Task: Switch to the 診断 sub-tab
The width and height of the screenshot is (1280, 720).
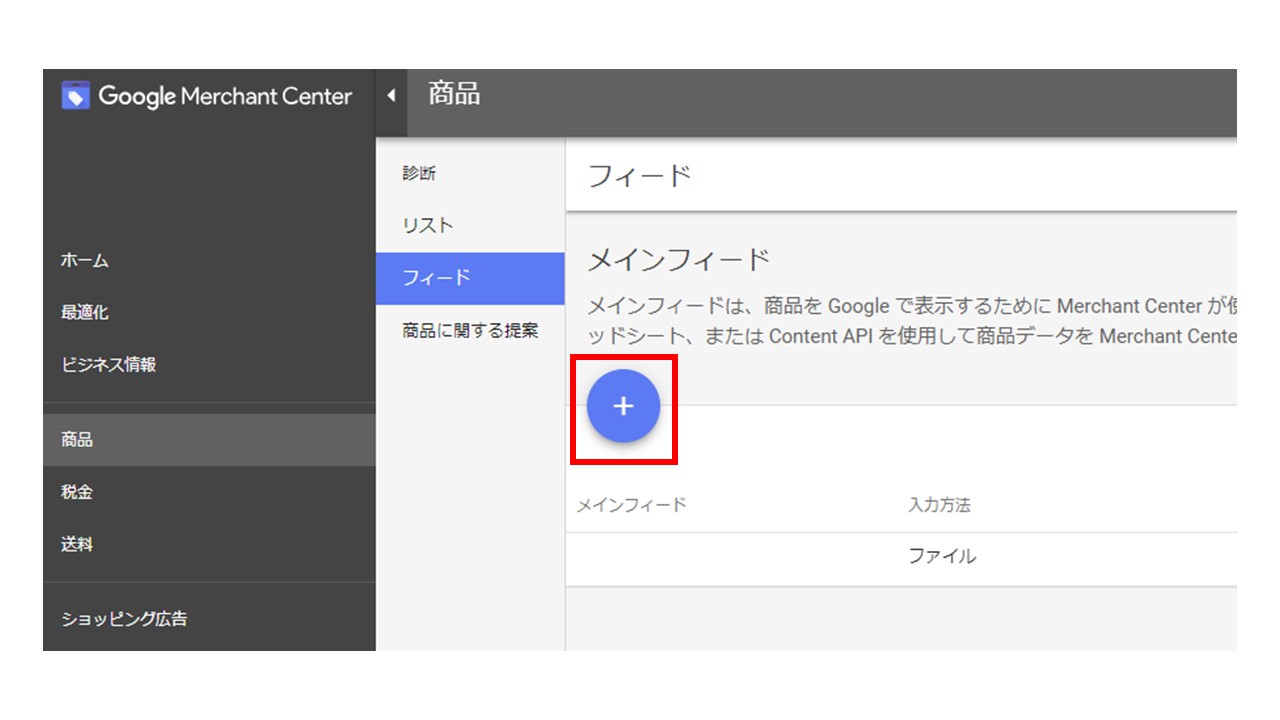Action: 419,173
